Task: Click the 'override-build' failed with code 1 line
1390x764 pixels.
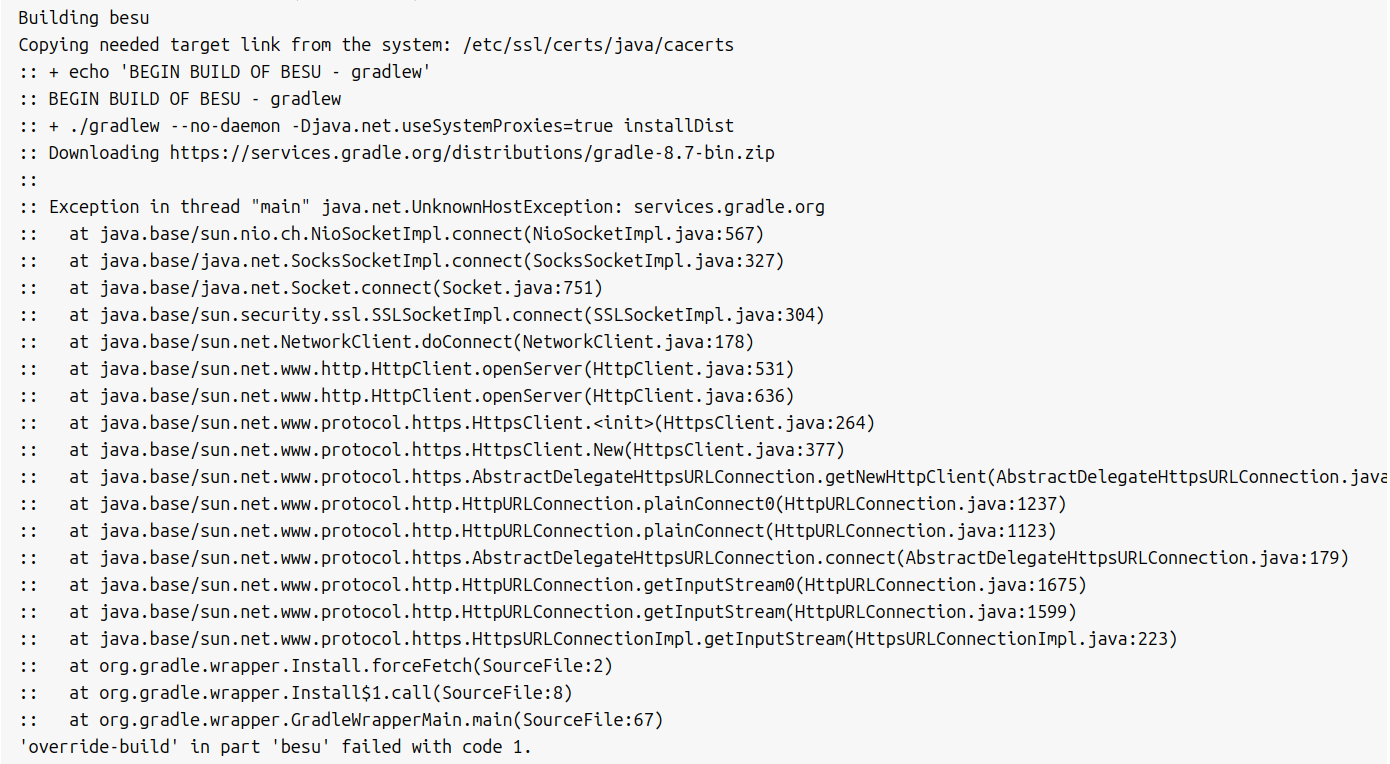Action: coord(275,747)
